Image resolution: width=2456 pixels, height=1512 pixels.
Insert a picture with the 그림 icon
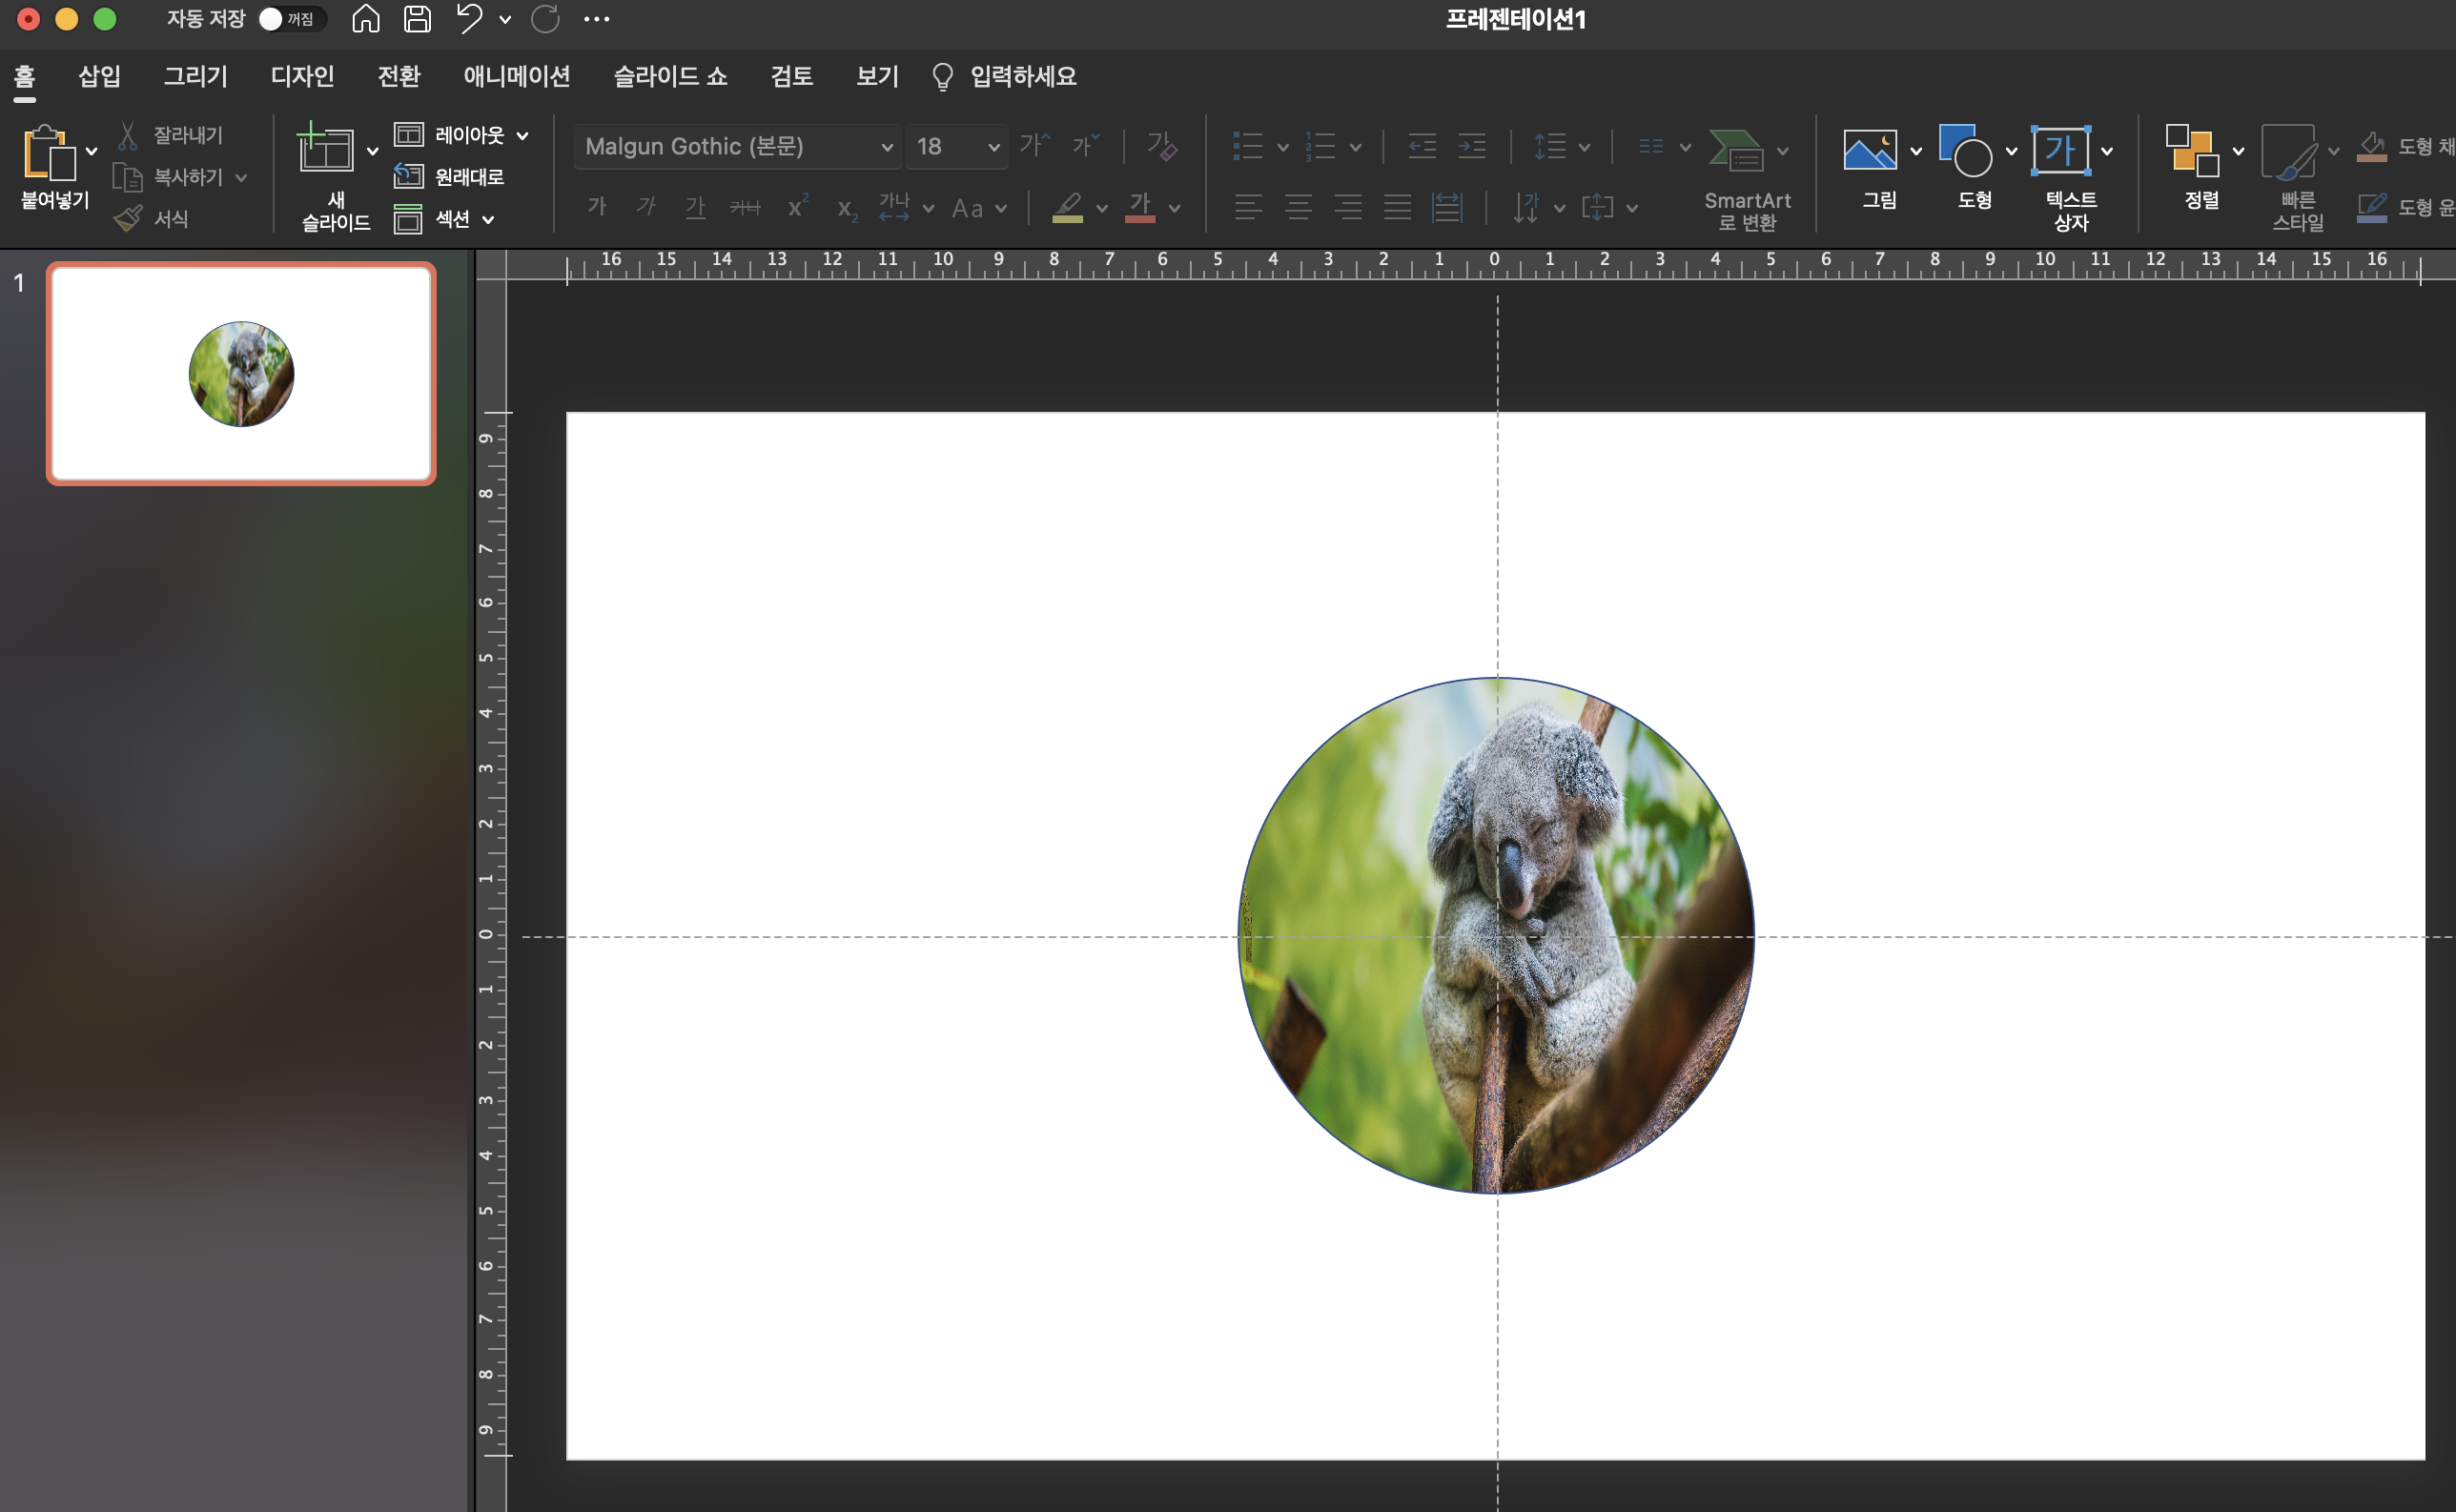1869,152
